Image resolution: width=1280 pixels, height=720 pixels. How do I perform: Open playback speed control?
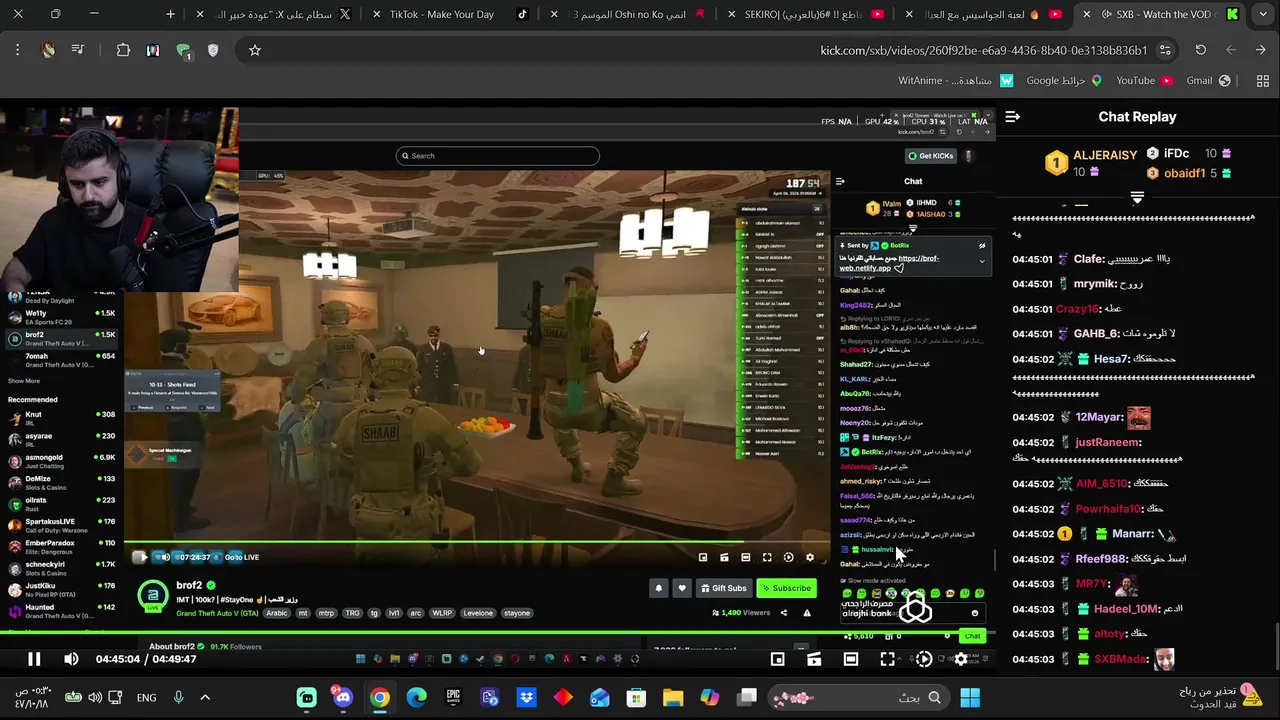click(x=924, y=659)
